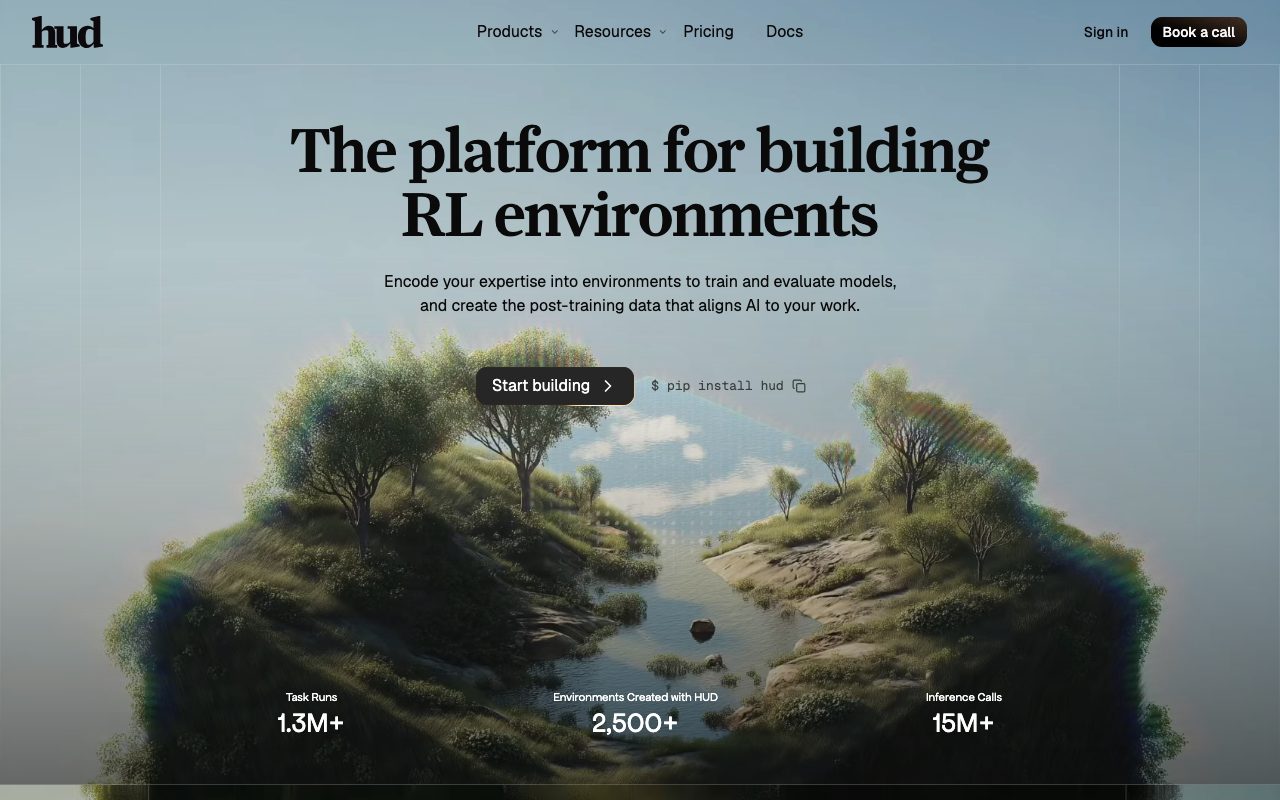Click "Environments Created with HUD" label
1280x800 pixels.
[x=635, y=697]
